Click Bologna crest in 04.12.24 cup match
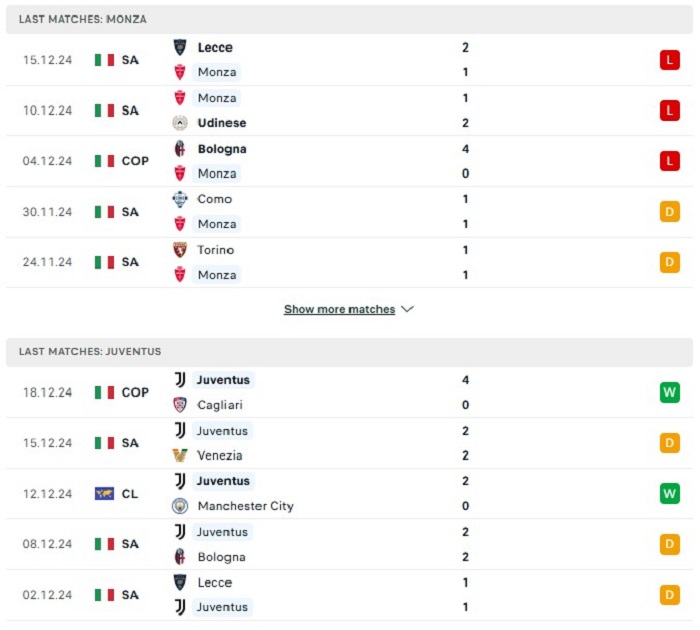Screen dimensions: 700x630 [180, 149]
